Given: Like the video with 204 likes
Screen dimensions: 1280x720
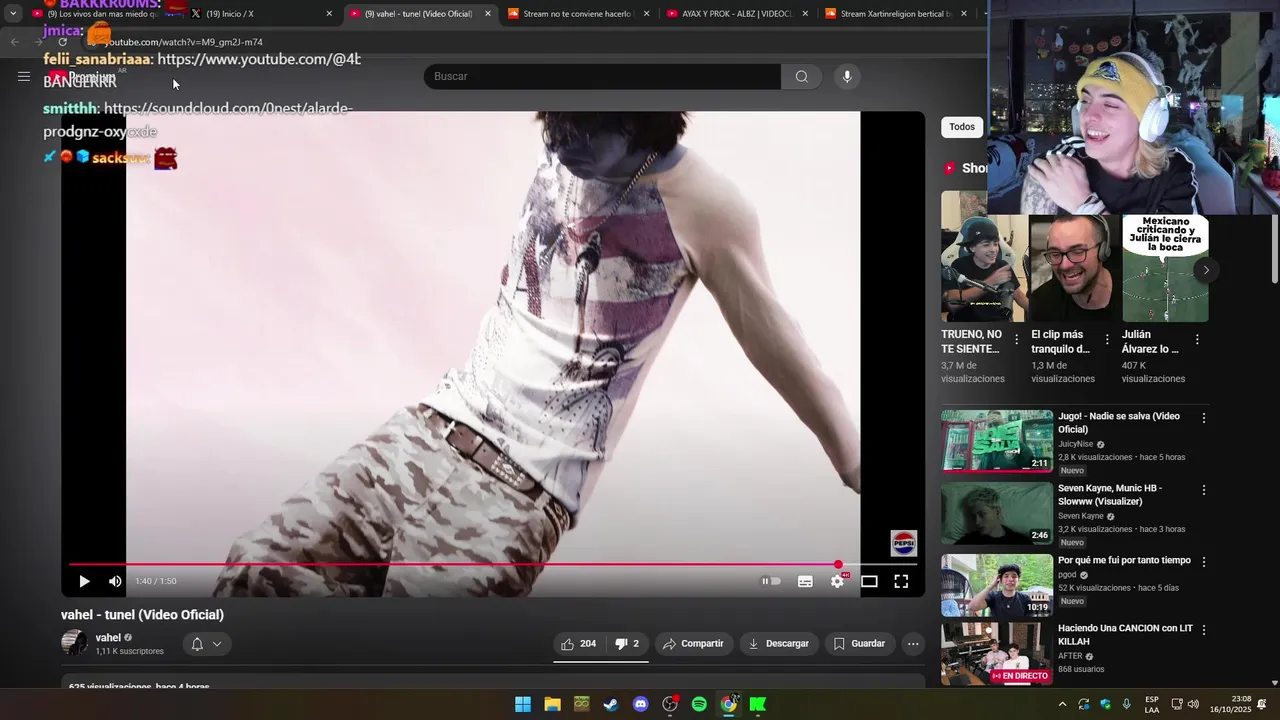Looking at the screenshot, I should [579, 644].
